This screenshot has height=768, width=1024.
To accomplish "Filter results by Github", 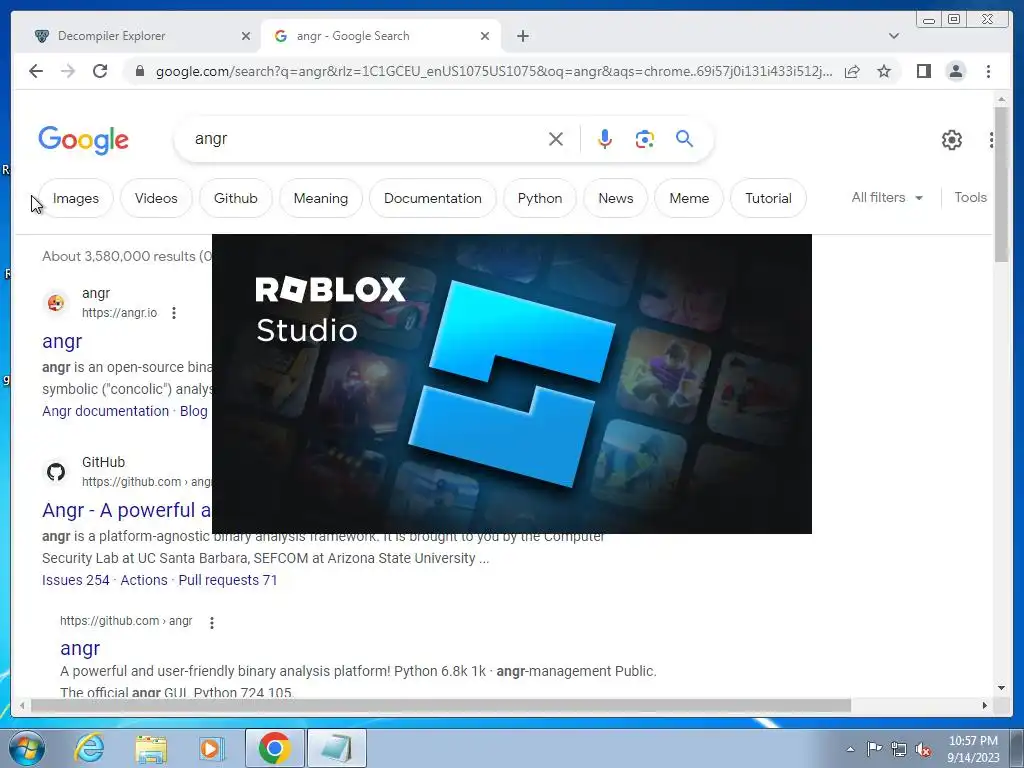I will coord(236,198).
